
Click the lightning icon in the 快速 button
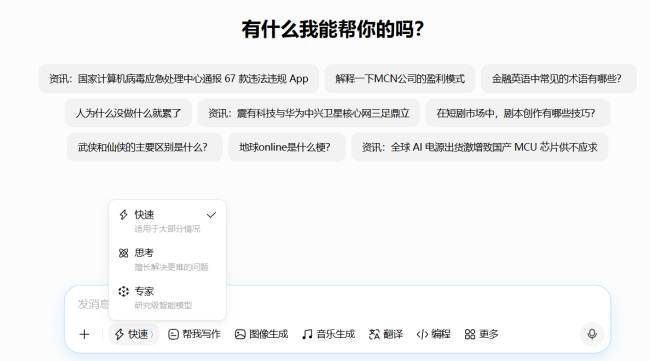click(x=119, y=334)
